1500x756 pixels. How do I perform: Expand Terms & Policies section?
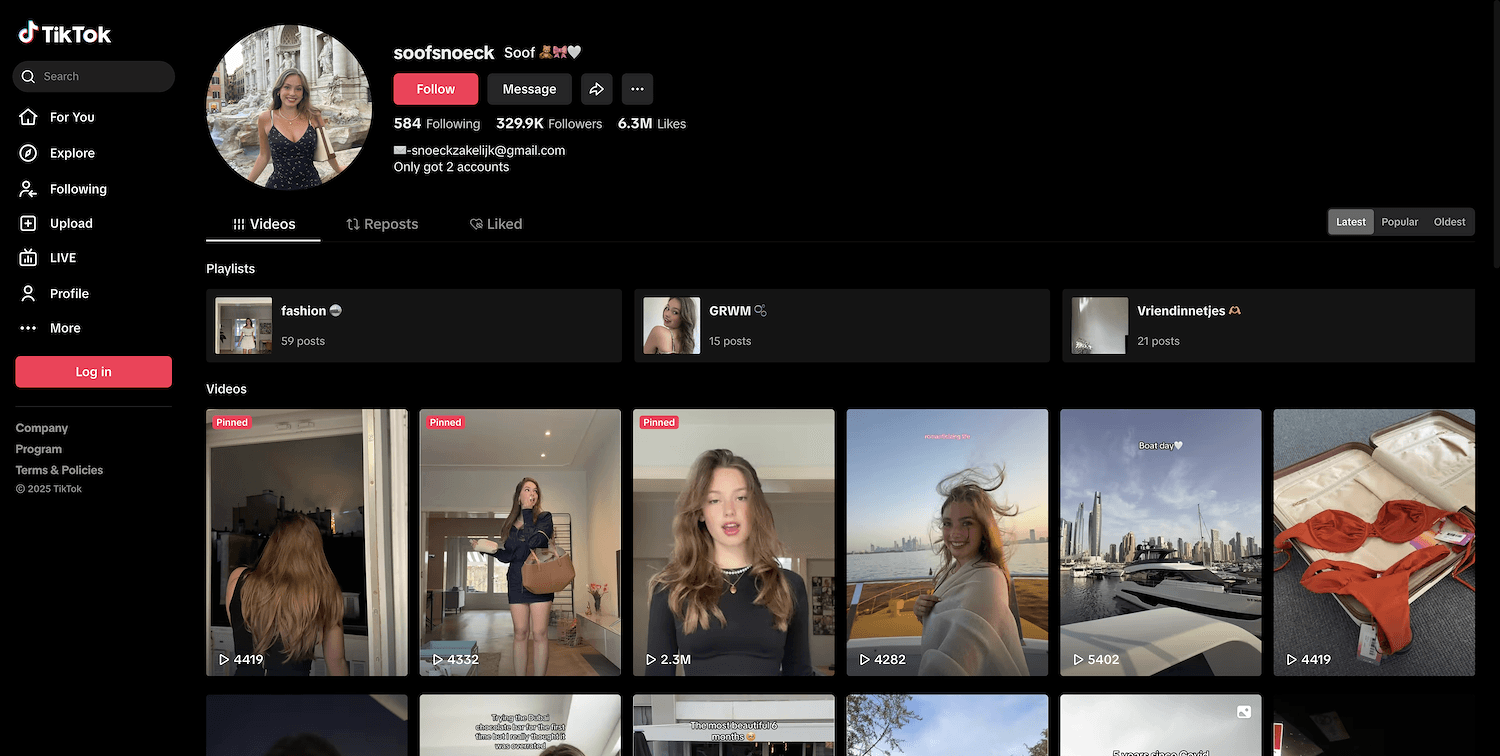pyautogui.click(x=59, y=470)
